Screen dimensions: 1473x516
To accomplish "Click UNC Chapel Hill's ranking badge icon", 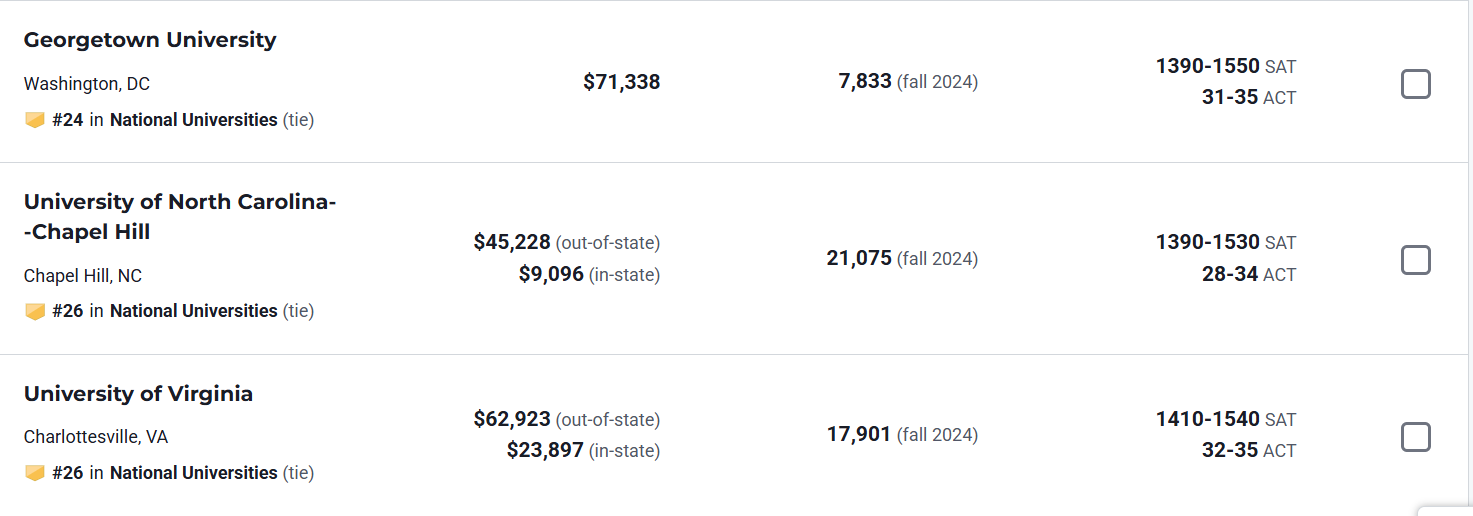I will click(x=35, y=311).
